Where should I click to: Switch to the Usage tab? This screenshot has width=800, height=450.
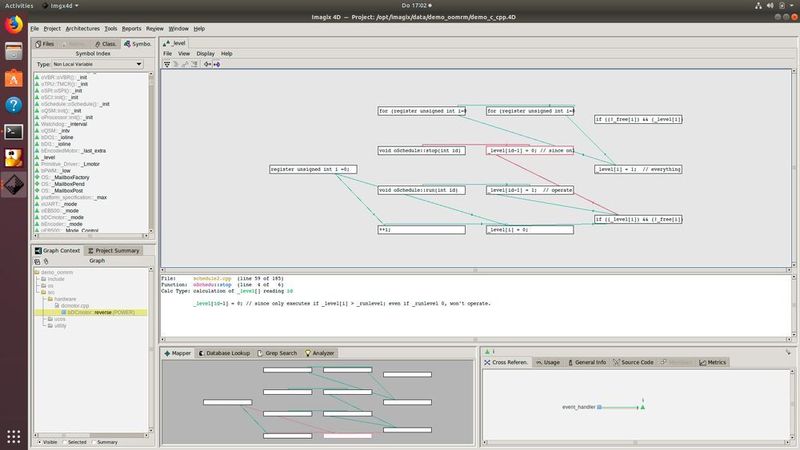(548, 362)
